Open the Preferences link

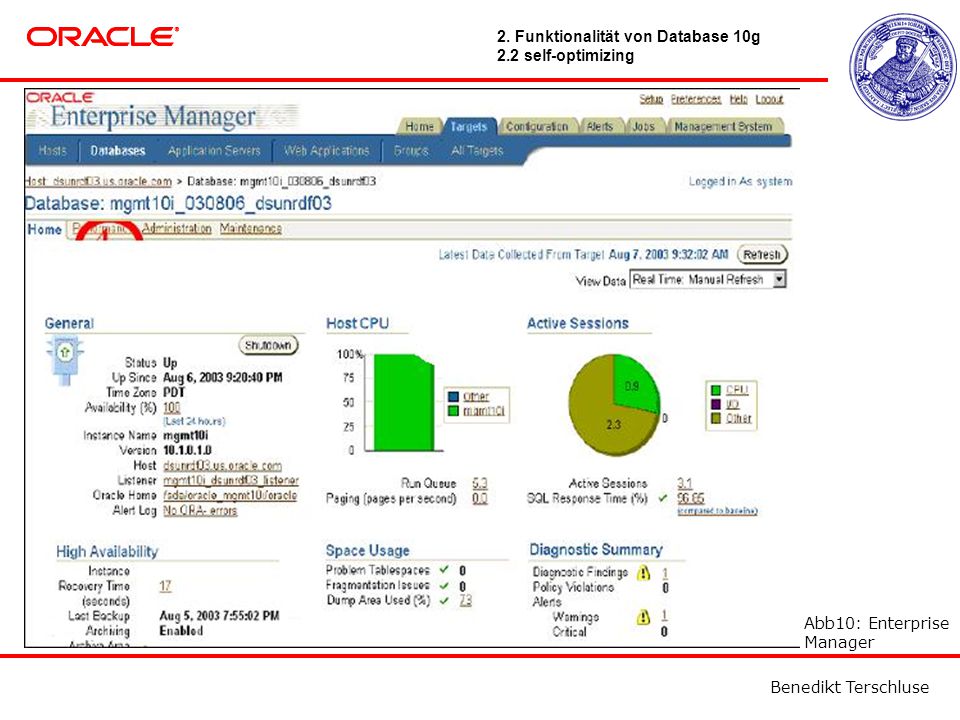point(696,99)
